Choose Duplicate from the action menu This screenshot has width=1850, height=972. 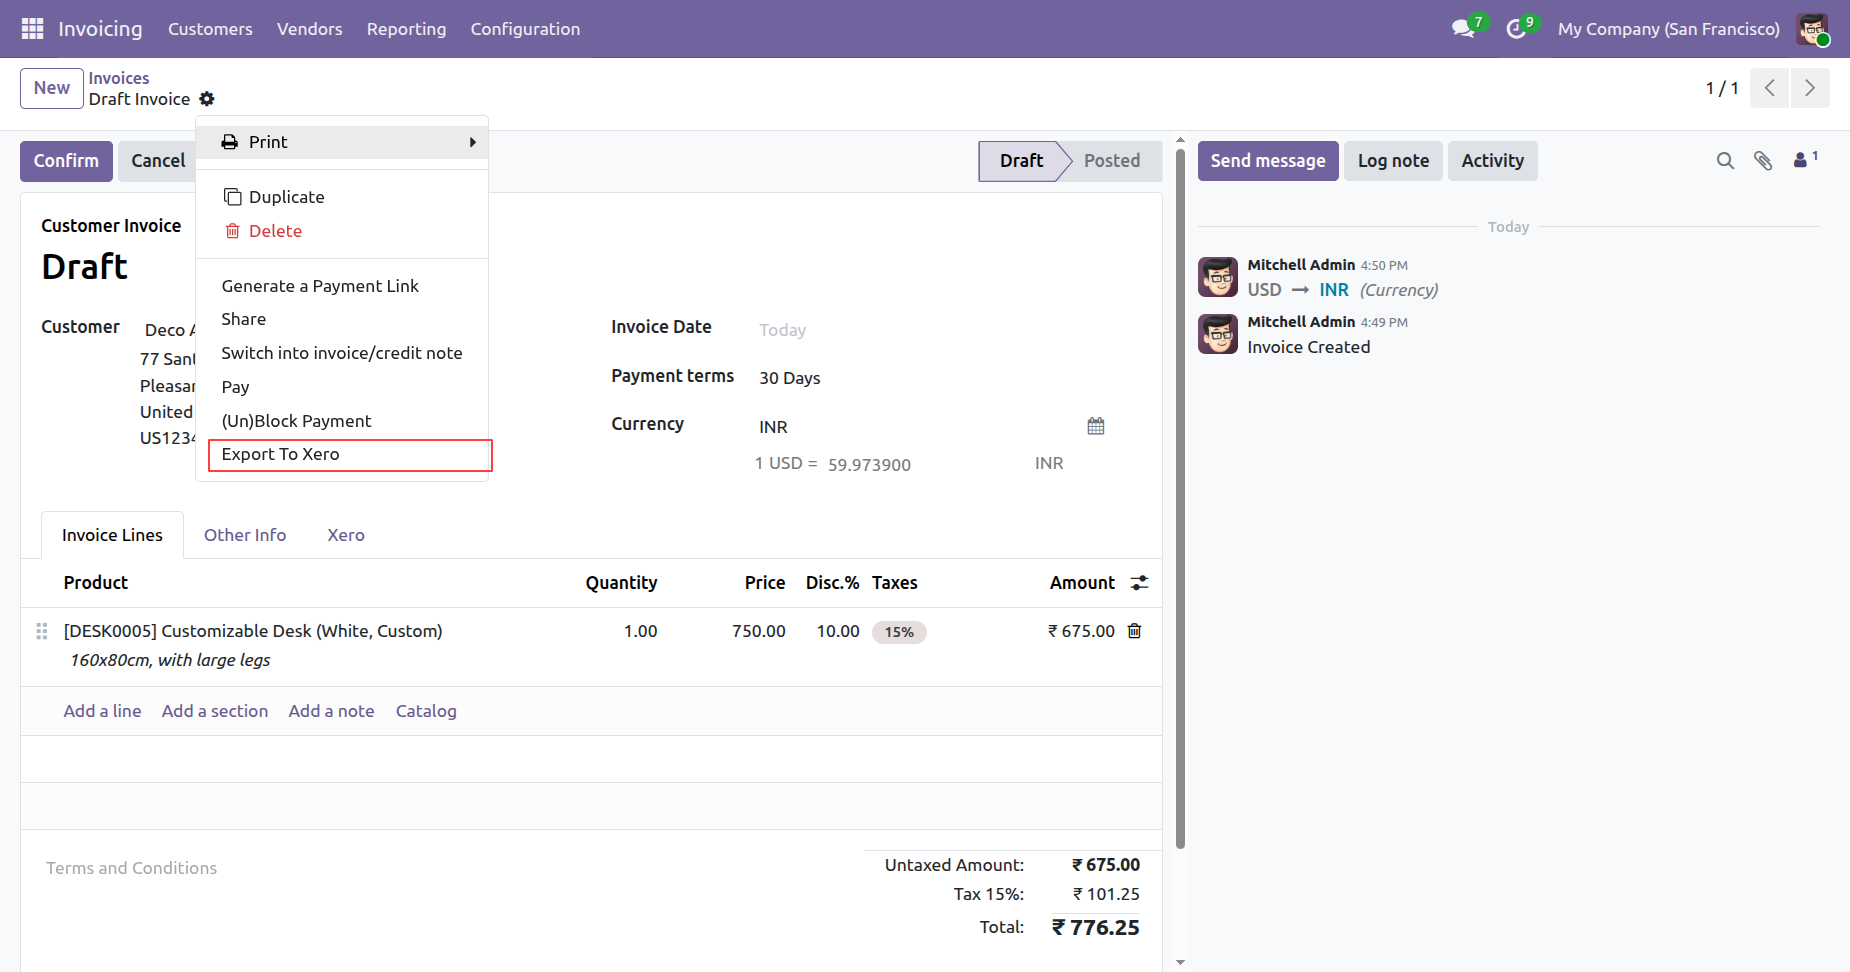pyautogui.click(x=342, y=197)
